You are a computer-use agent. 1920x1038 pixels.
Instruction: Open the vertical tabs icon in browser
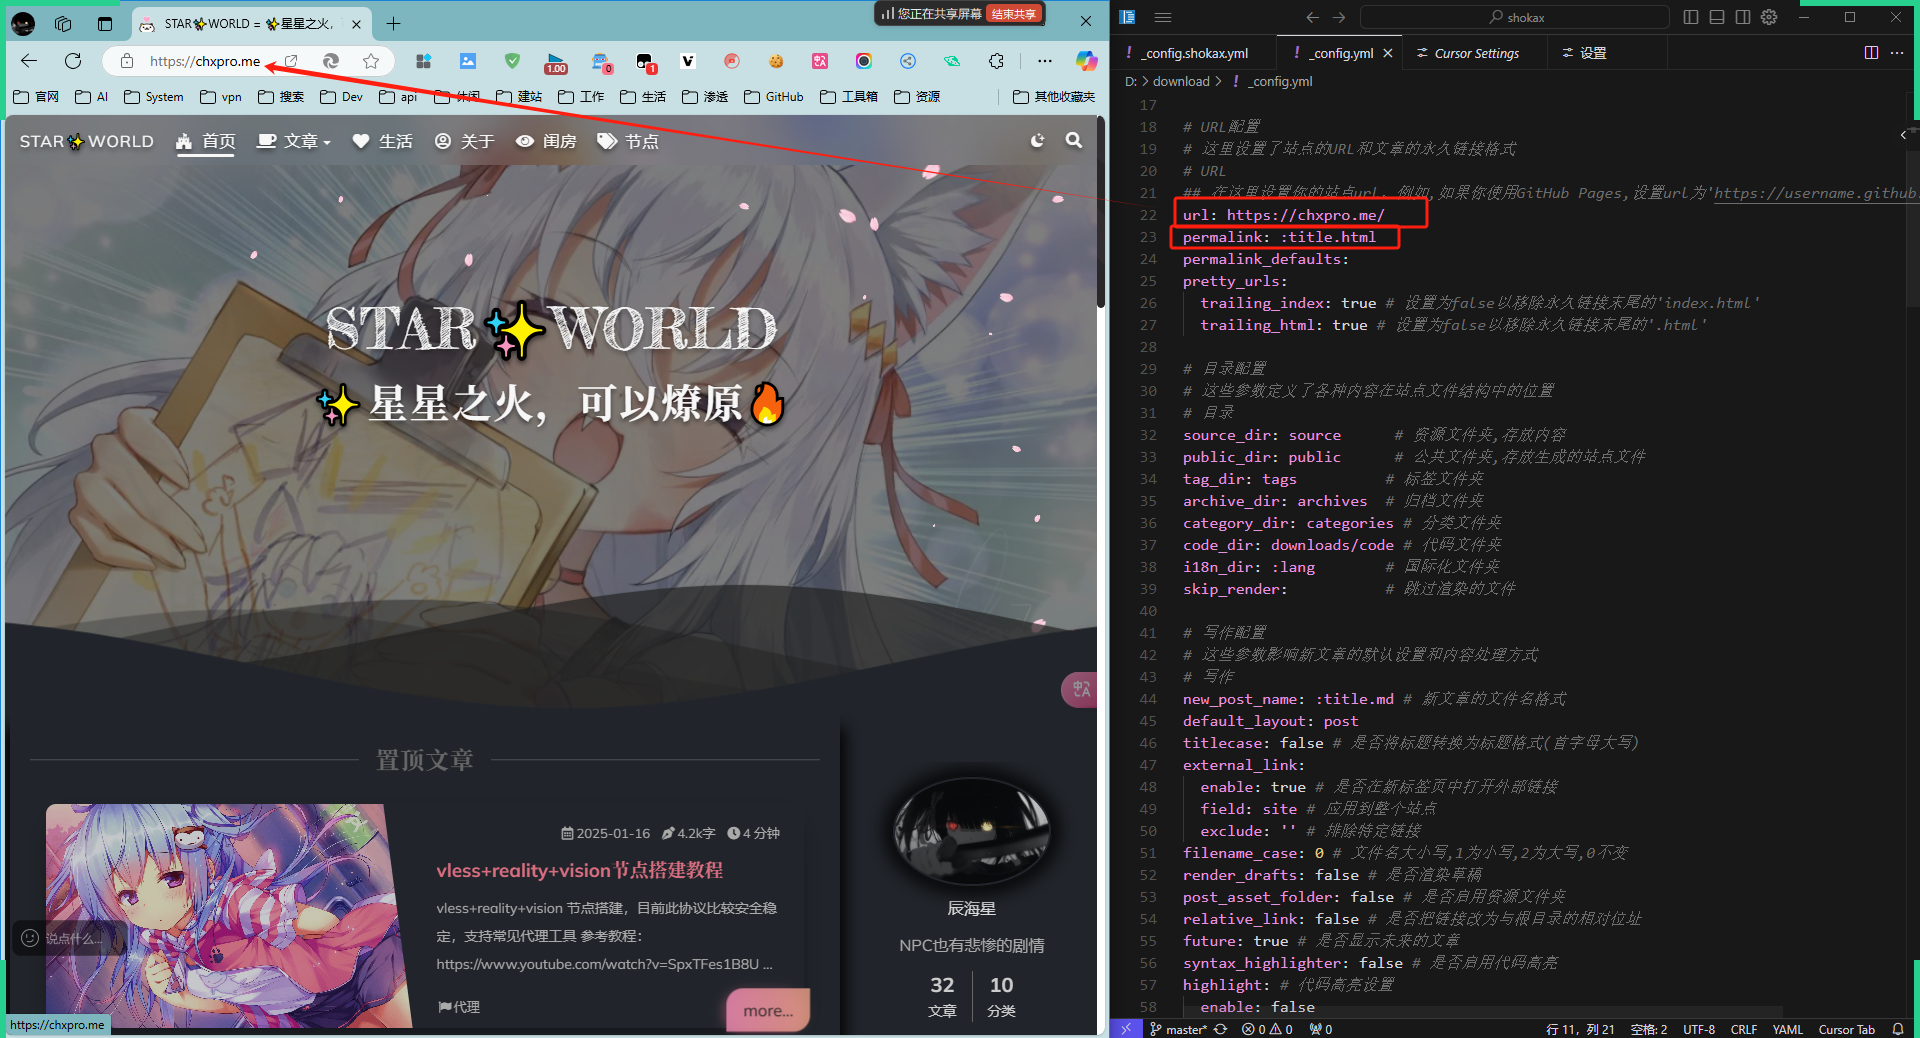pyautogui.click(x=105, y=24)
